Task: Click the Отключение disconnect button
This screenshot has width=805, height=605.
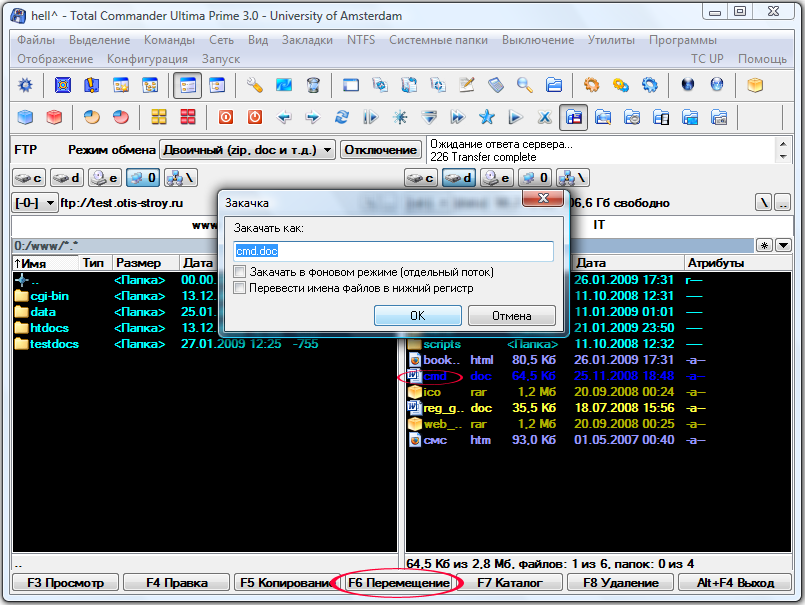Action: pos(380,150)
